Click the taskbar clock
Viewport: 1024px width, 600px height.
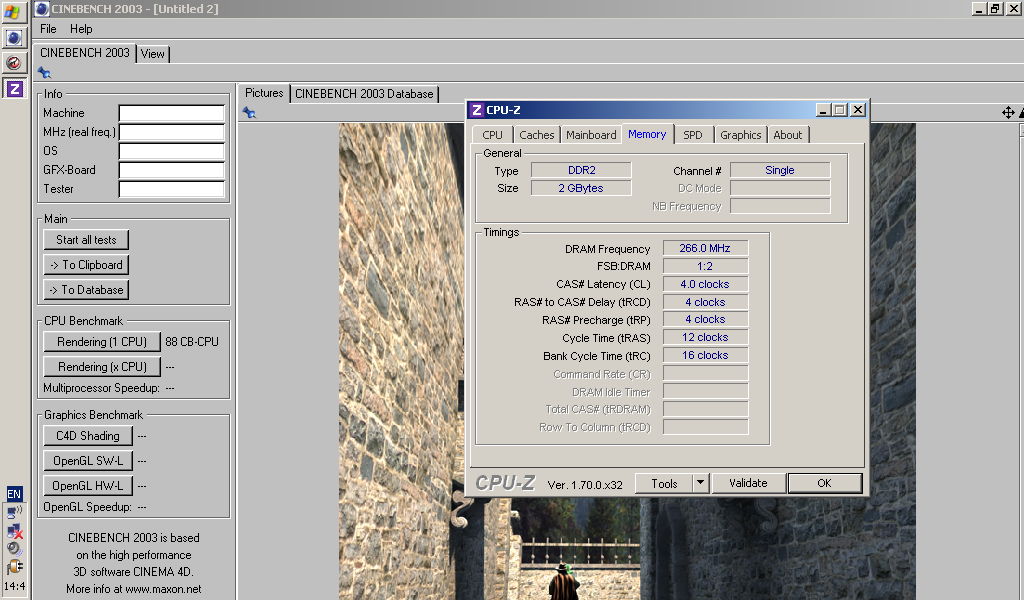pos(14,586)
